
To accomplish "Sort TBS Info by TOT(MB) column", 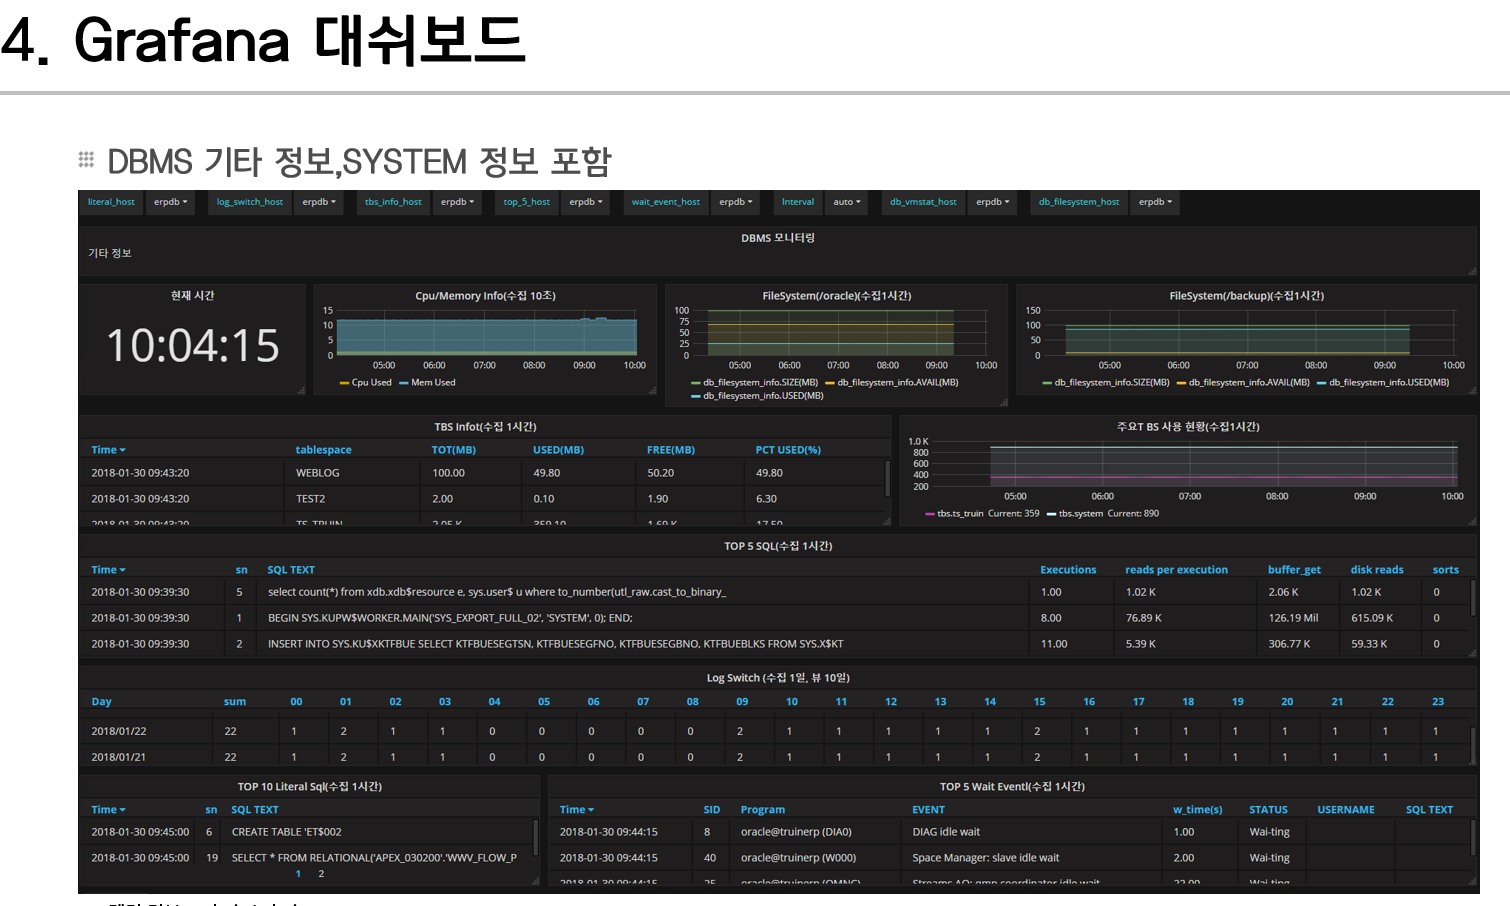I will [x=453, y=450].
